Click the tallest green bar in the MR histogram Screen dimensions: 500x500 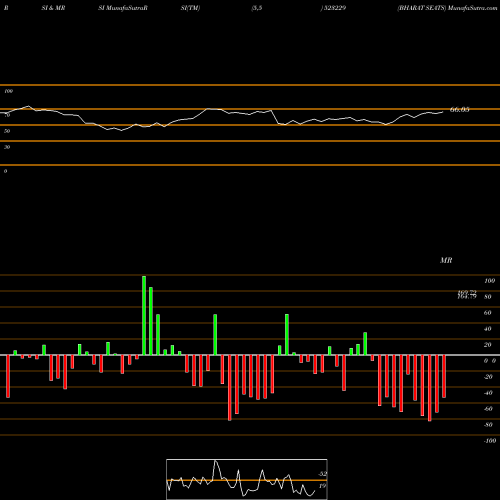[144, 315]
